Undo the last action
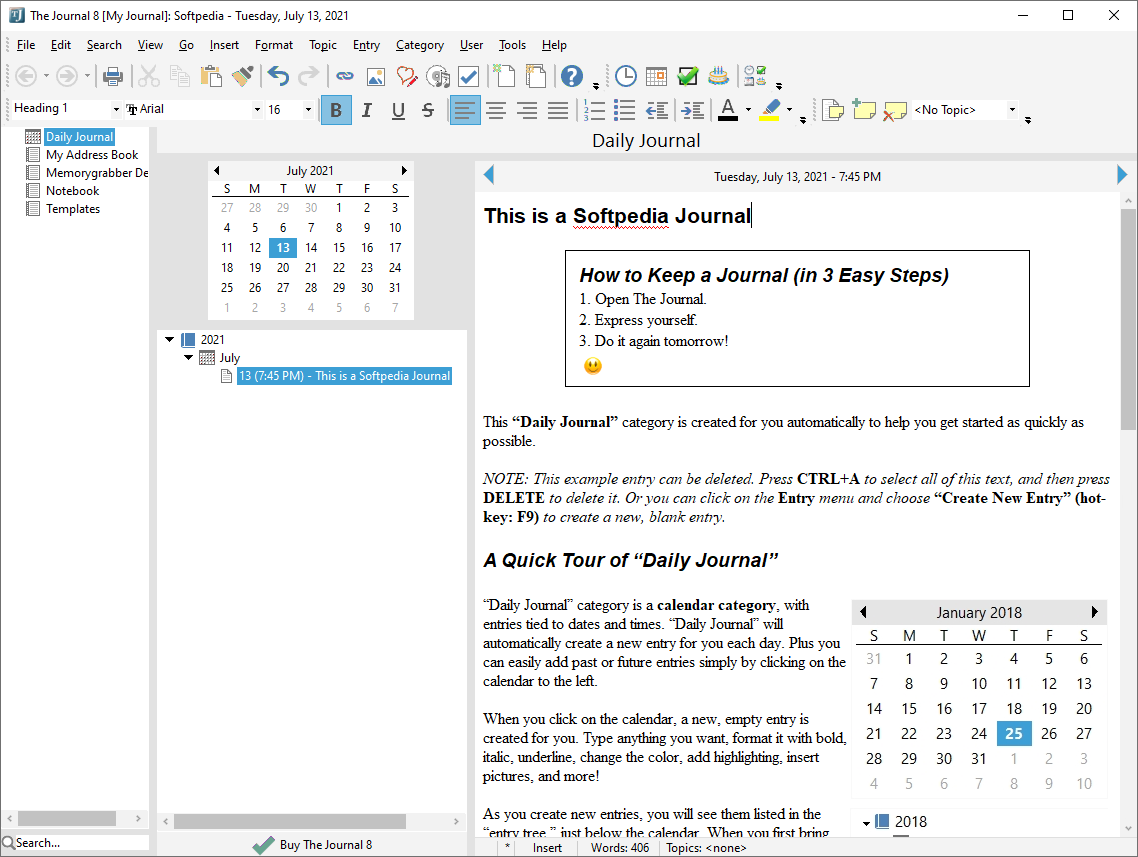 coord(278,76)
